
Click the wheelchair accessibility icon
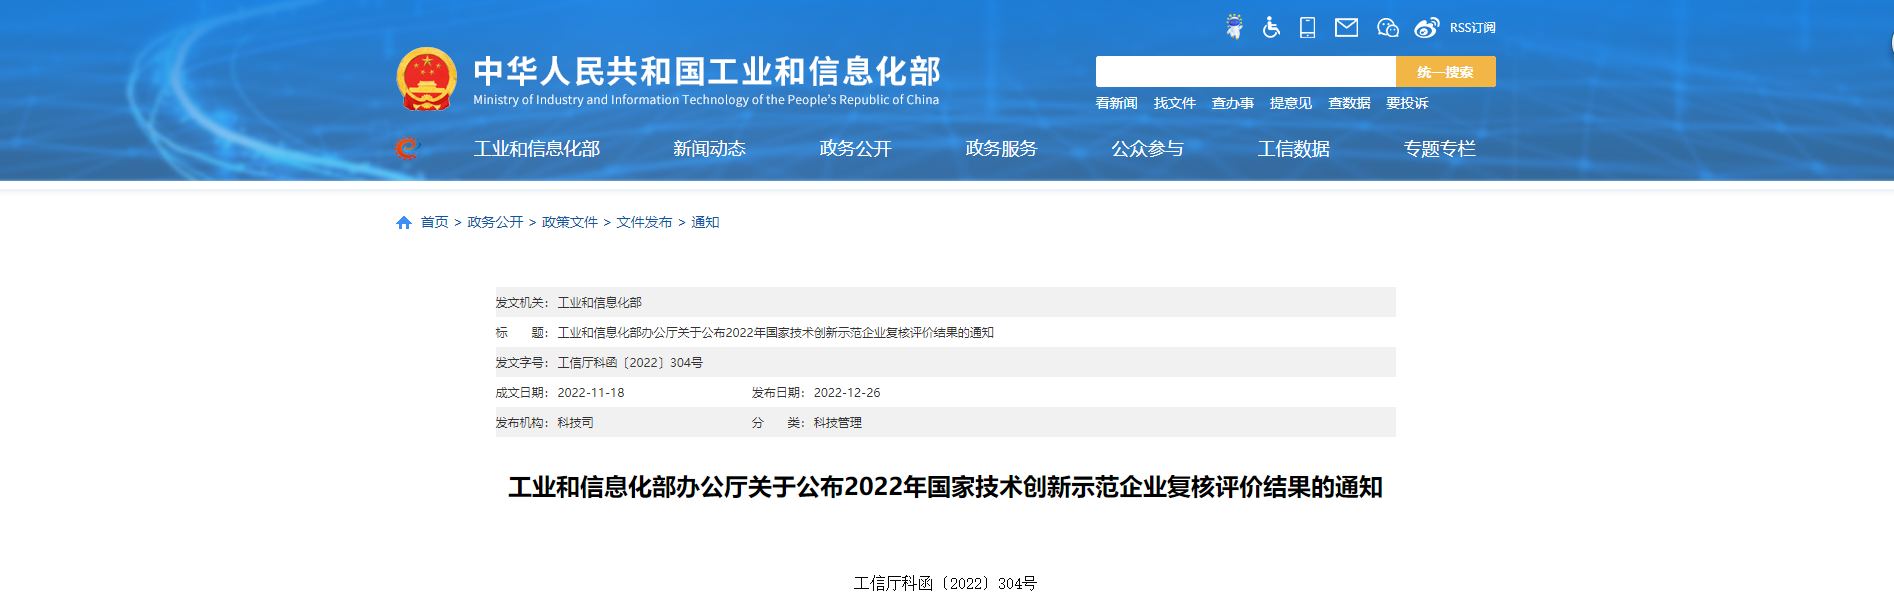coord(1271,27)
